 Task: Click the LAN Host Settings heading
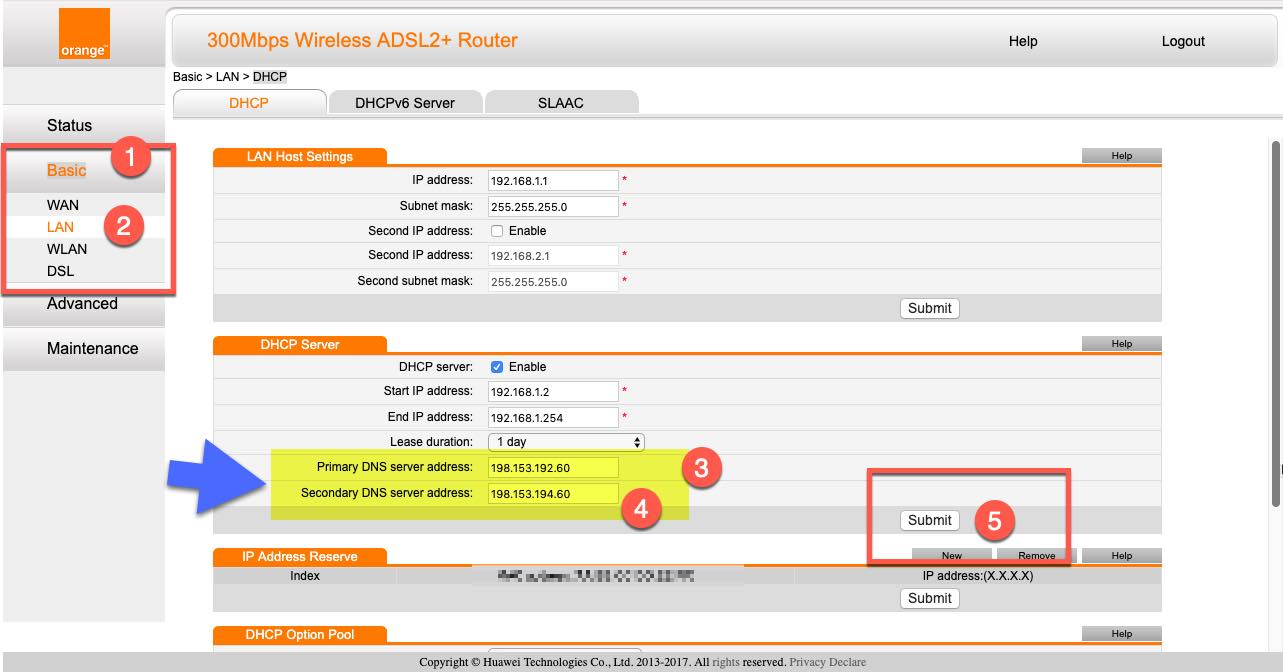[x=300, y=156]
